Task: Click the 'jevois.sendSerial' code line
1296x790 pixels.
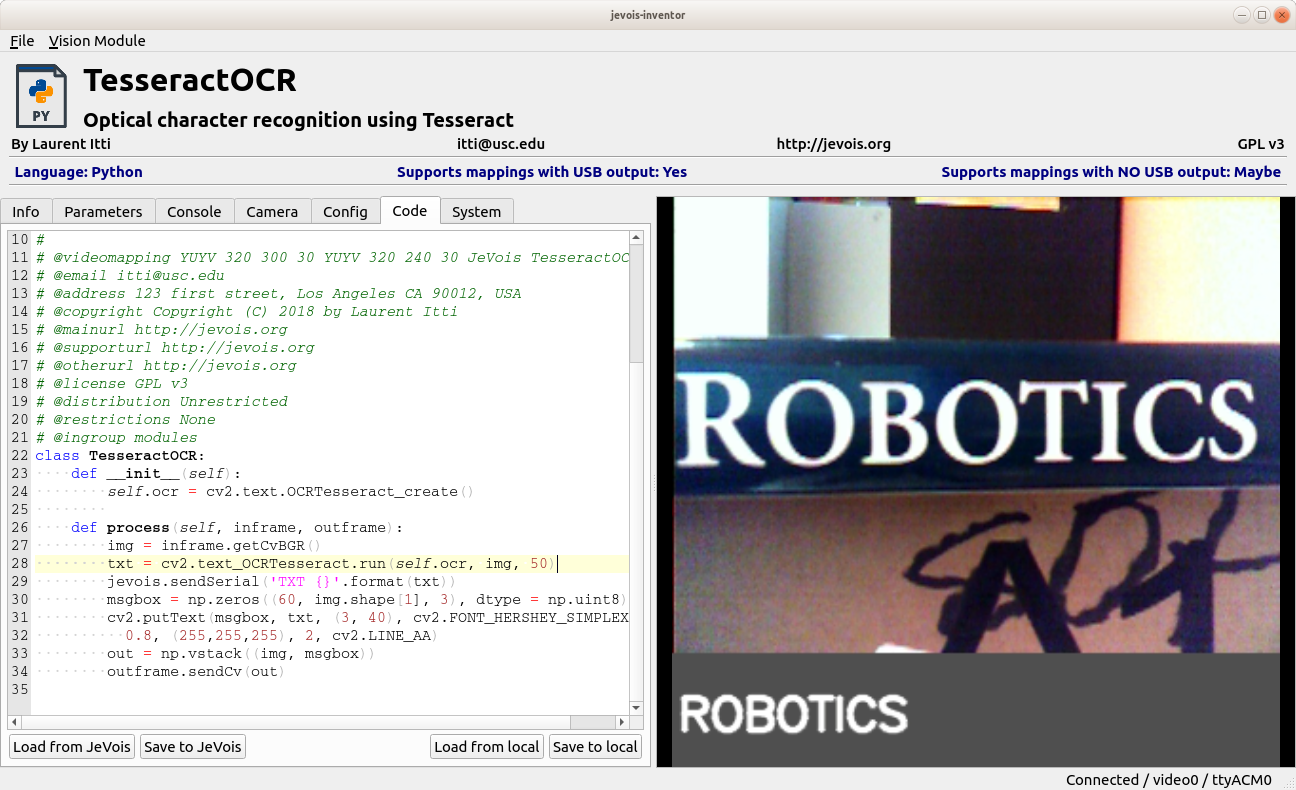Action: (281, 581)
